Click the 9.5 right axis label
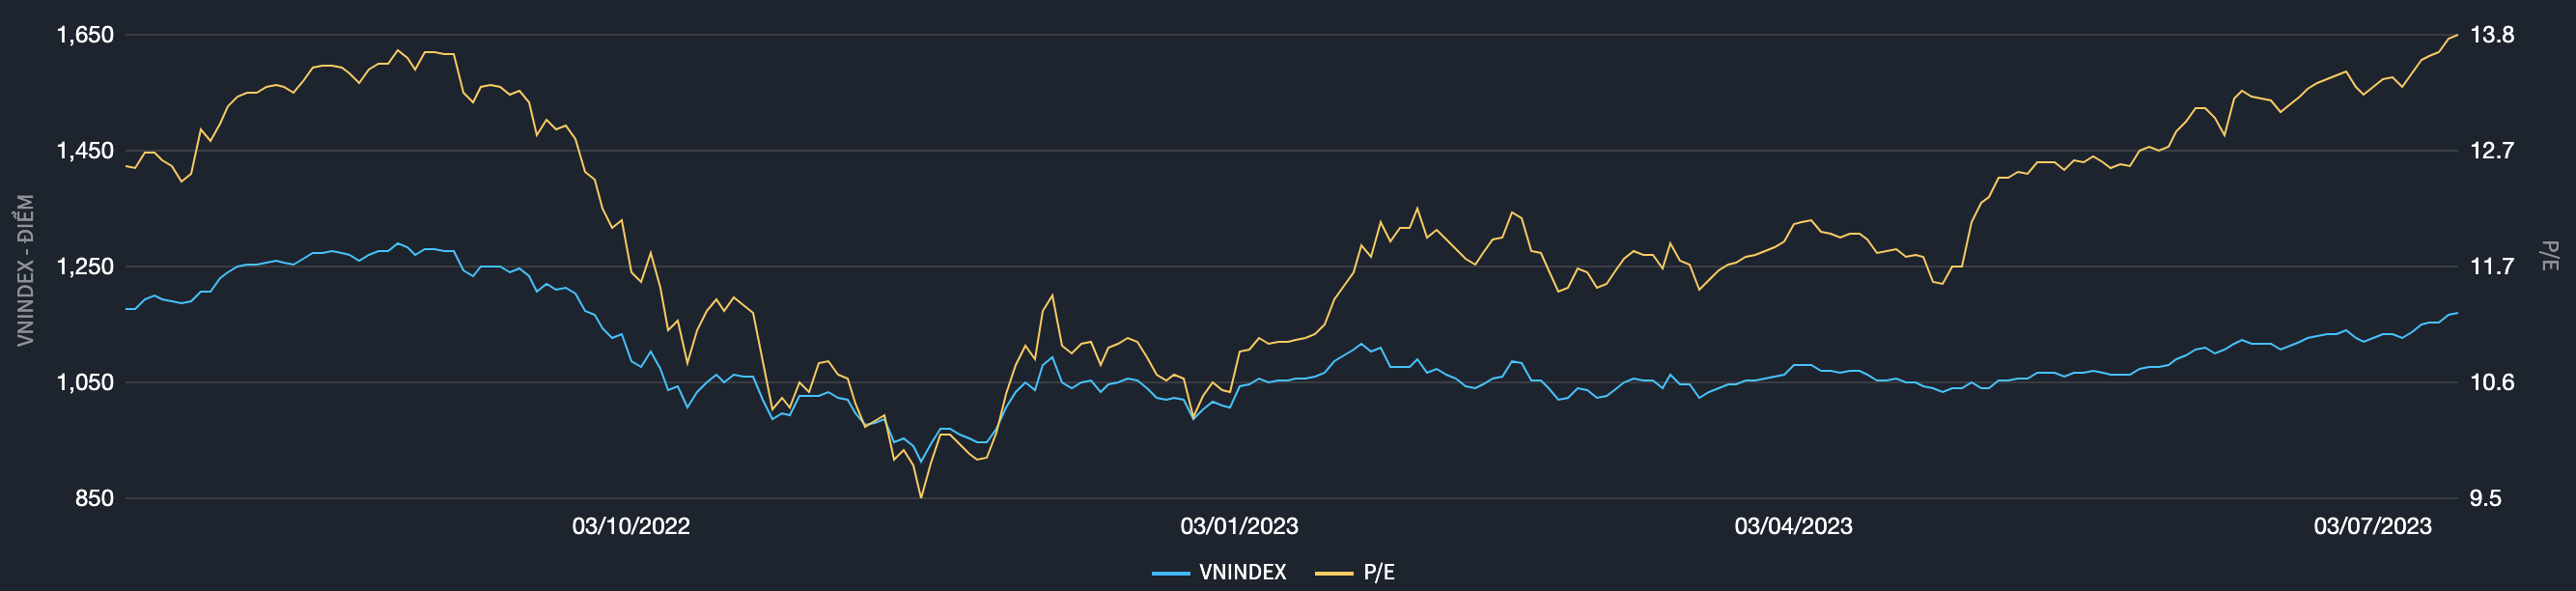 coord(2485,498)
